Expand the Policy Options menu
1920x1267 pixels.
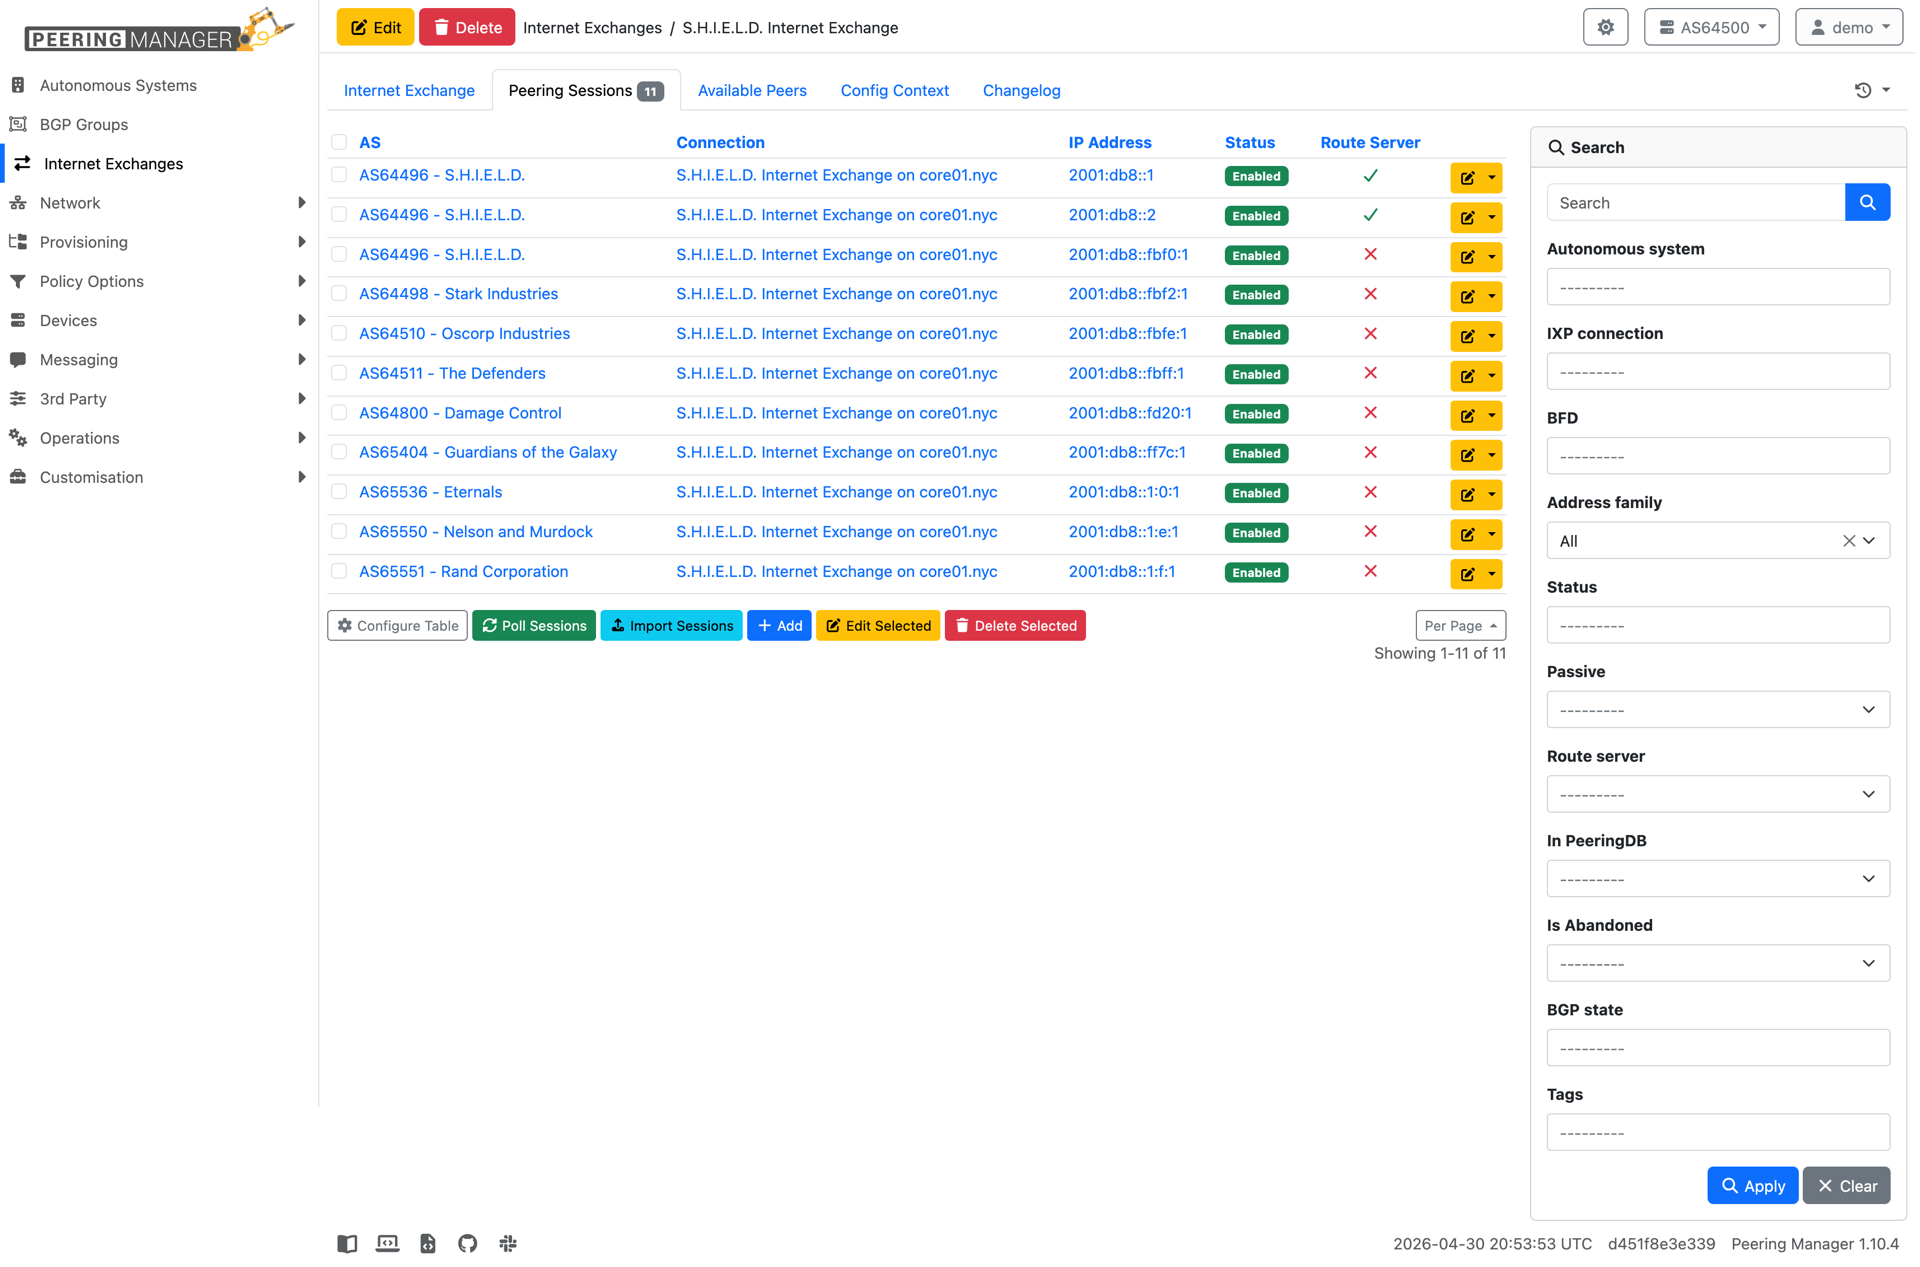pos(160,281)
